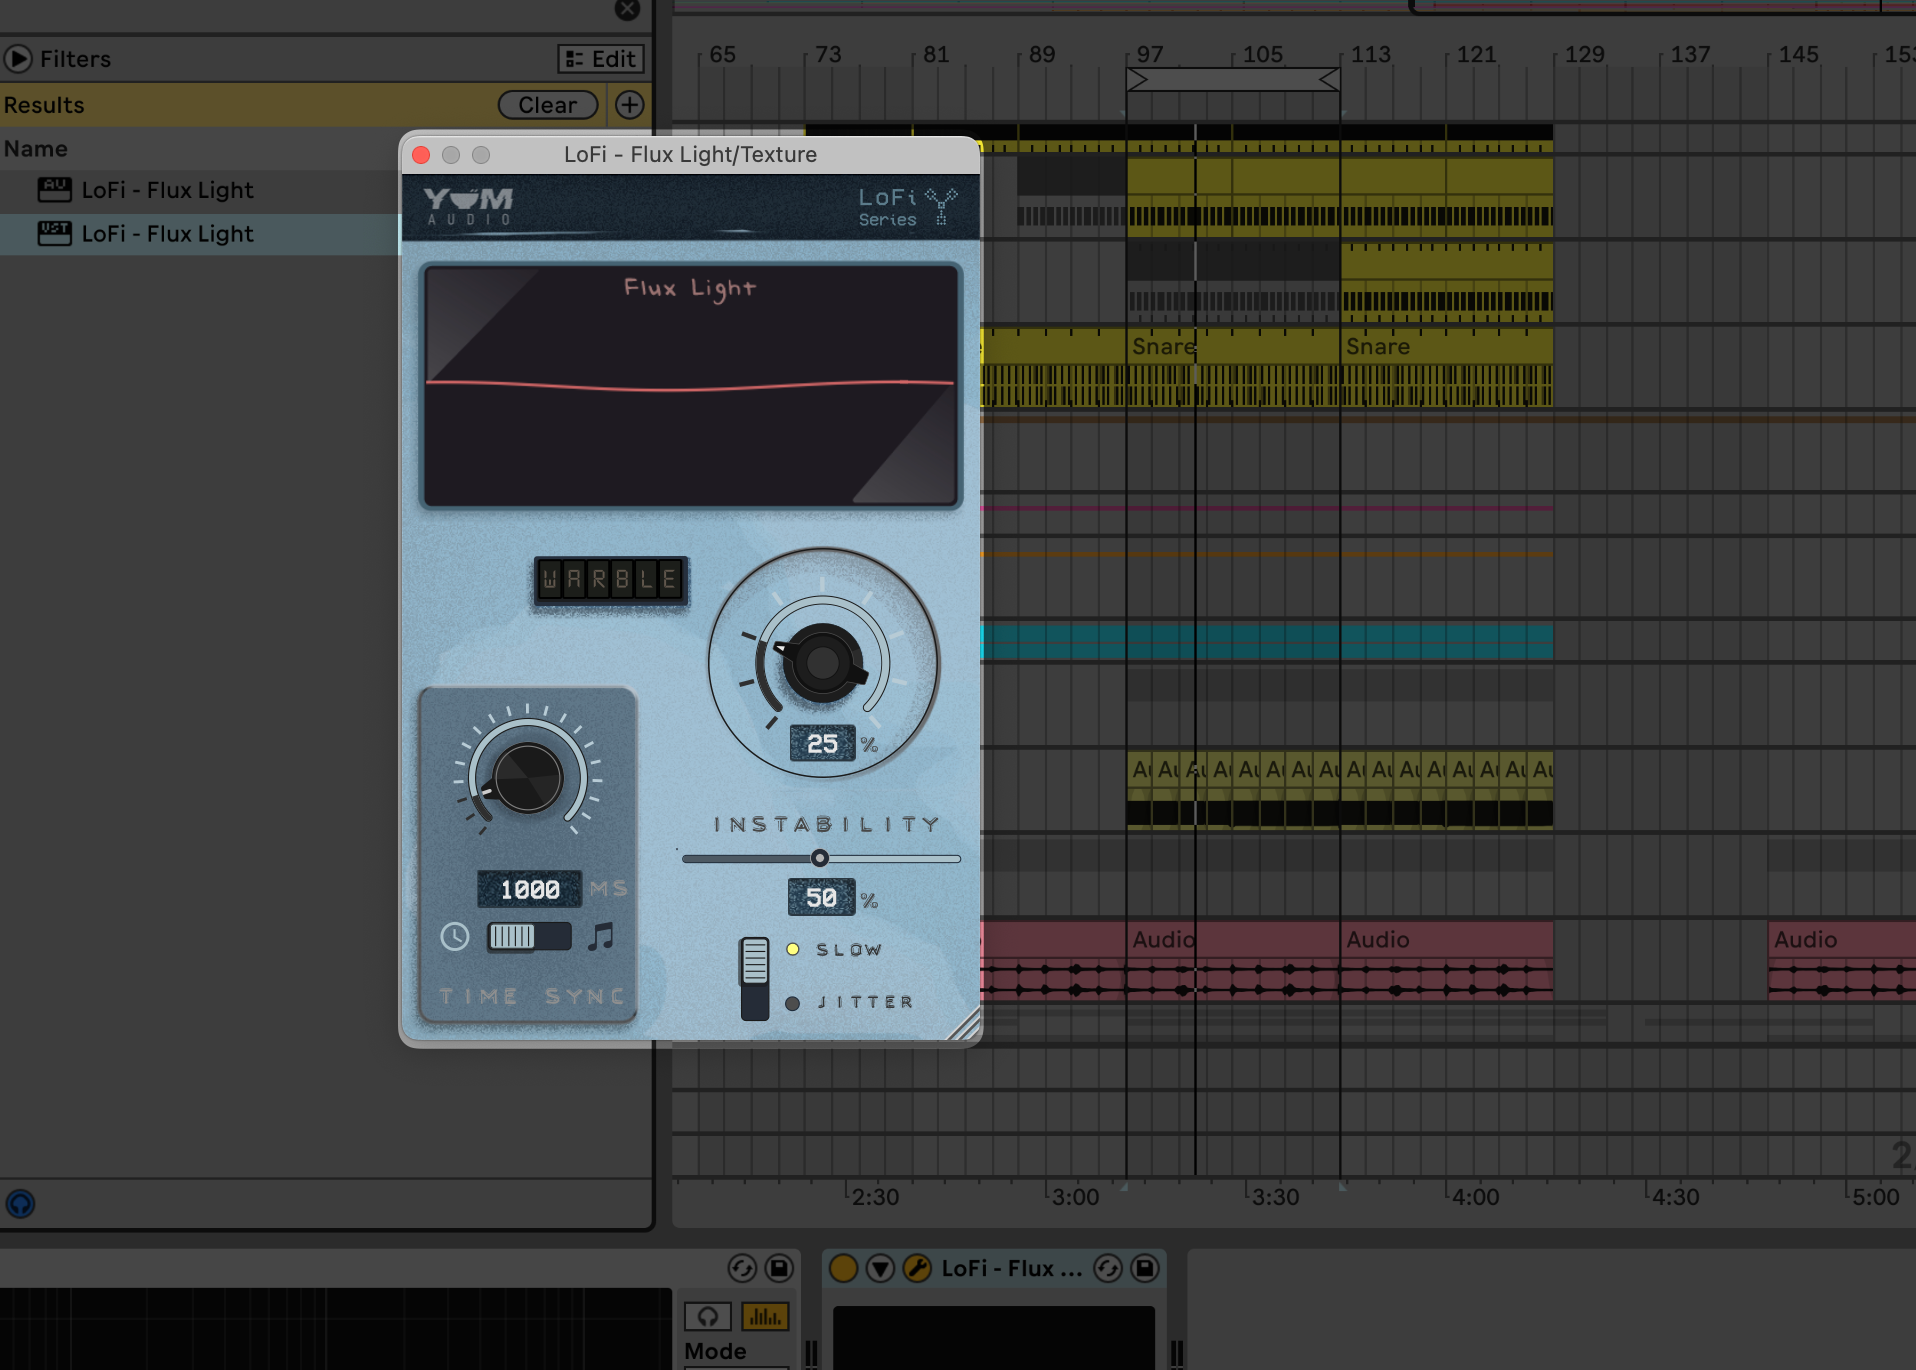Click the loop brace in arrangement ruler
This screenshot has width=1916, height=1370.
(x=1233, y=80)
